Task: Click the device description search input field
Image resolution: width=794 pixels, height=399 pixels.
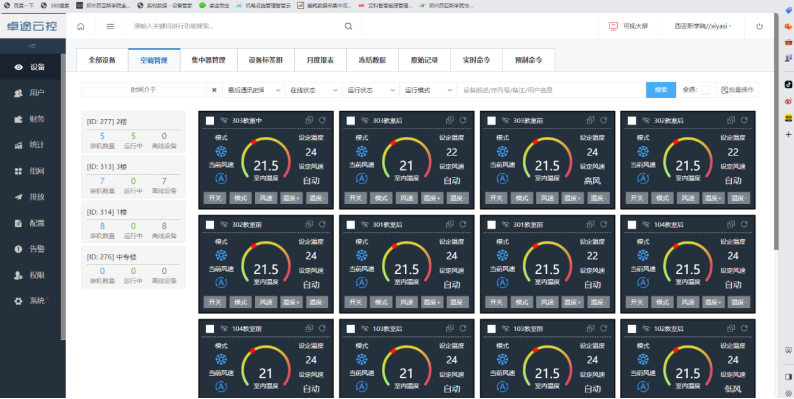Action: point(551,90)
